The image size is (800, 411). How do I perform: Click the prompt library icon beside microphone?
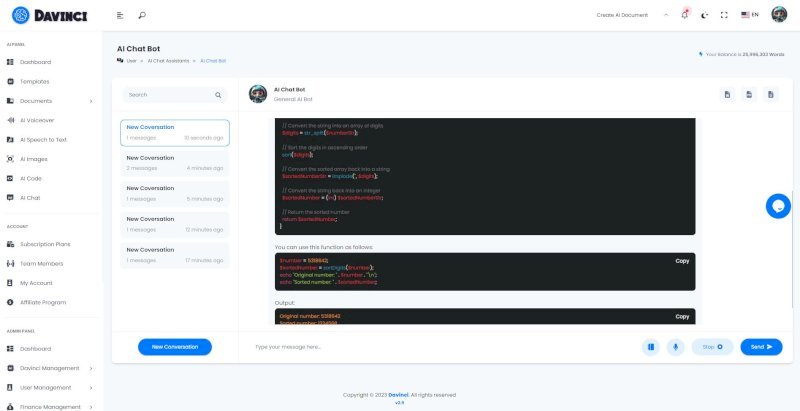click(x=651, y=347)
